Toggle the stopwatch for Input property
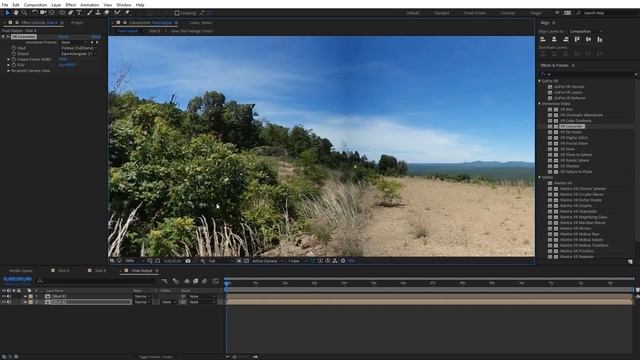 coord(14,48)
